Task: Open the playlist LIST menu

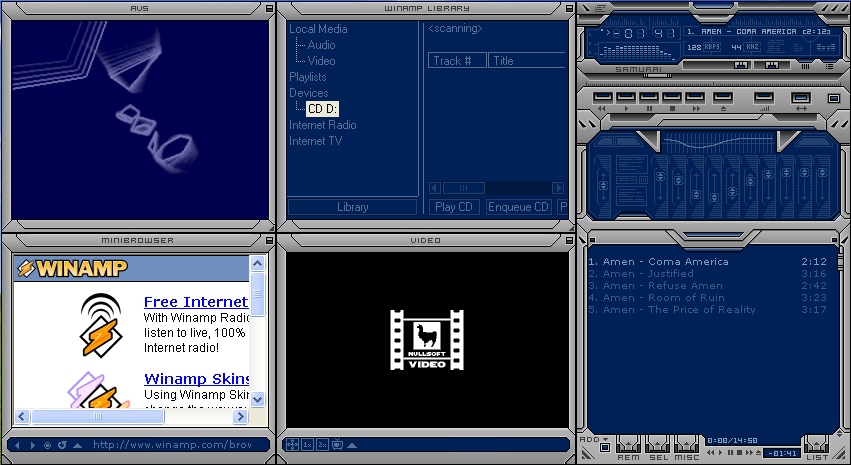Action: click(x=817, y=449)
